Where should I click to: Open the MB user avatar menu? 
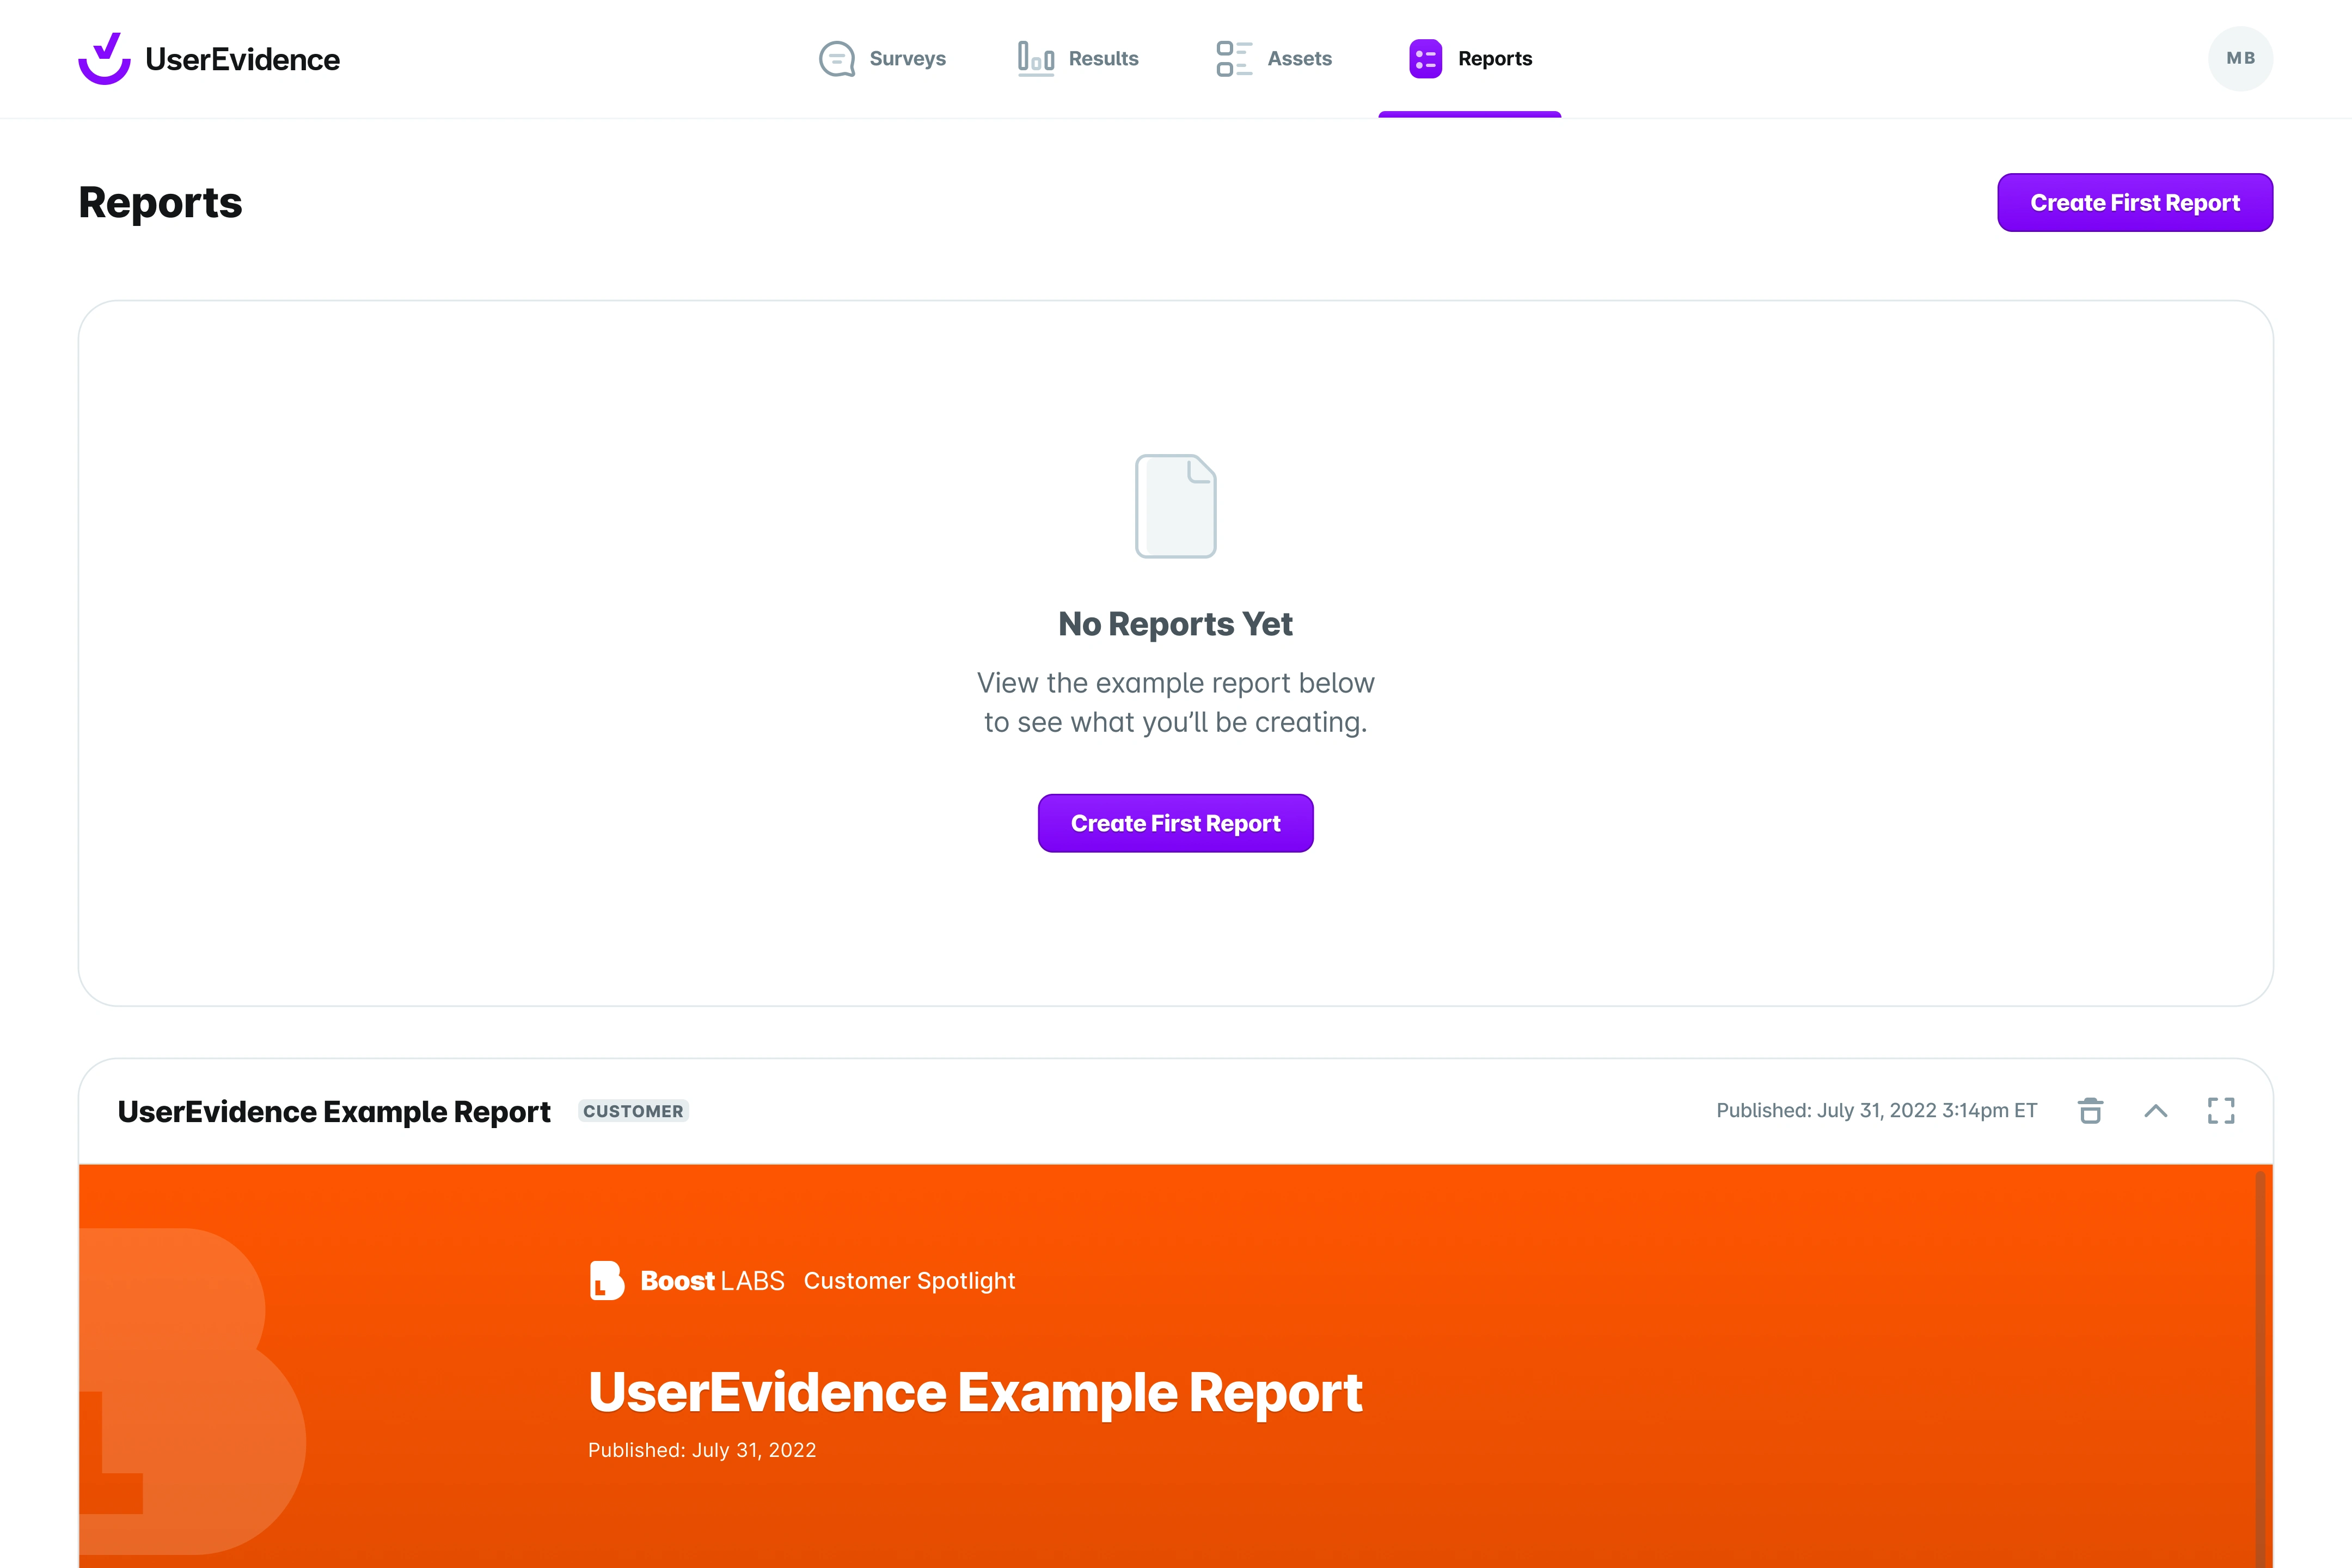point(2240,58)
